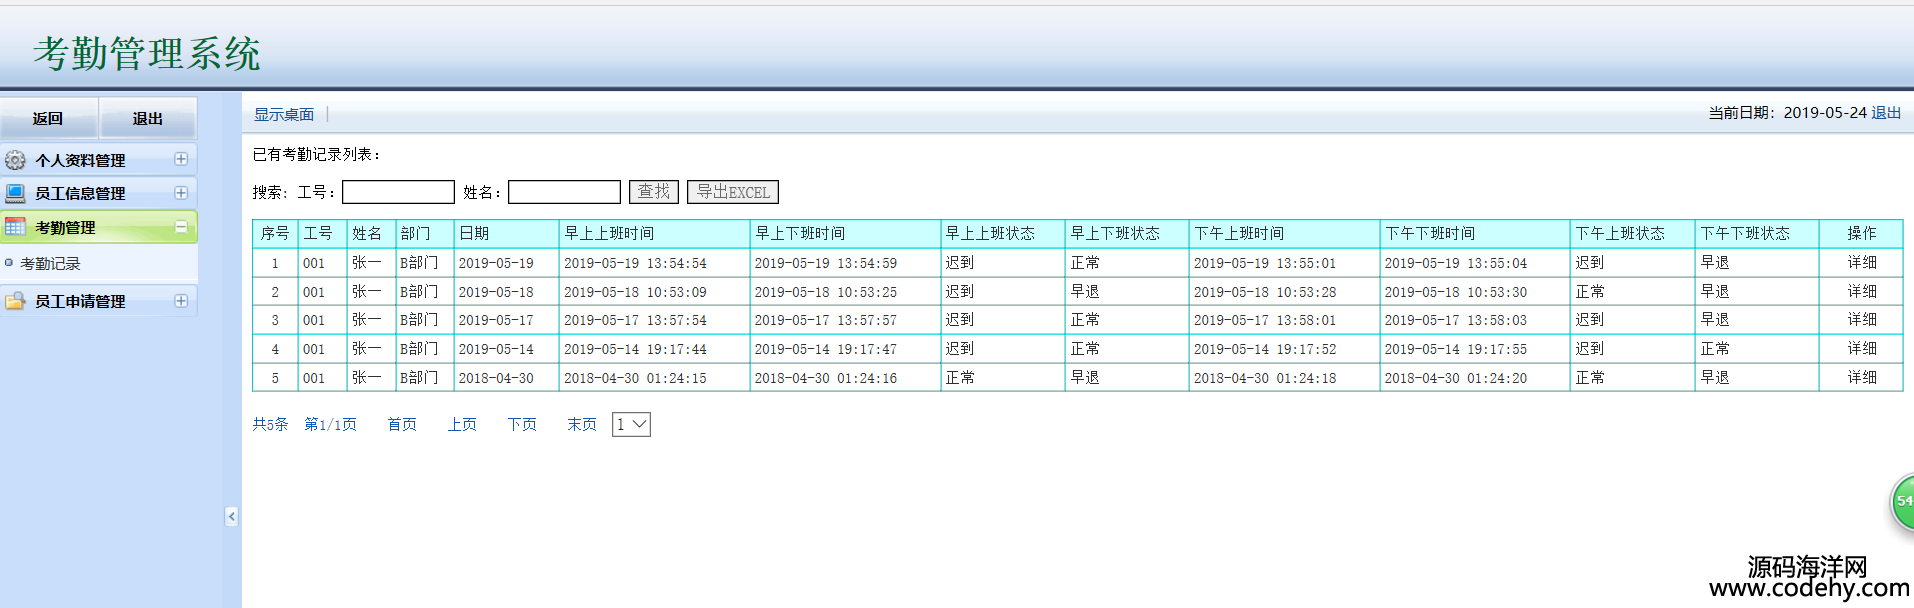Click the 早上下班状态 column header
Screen dimensions: 1914x608
click(x=1127, y=233)
